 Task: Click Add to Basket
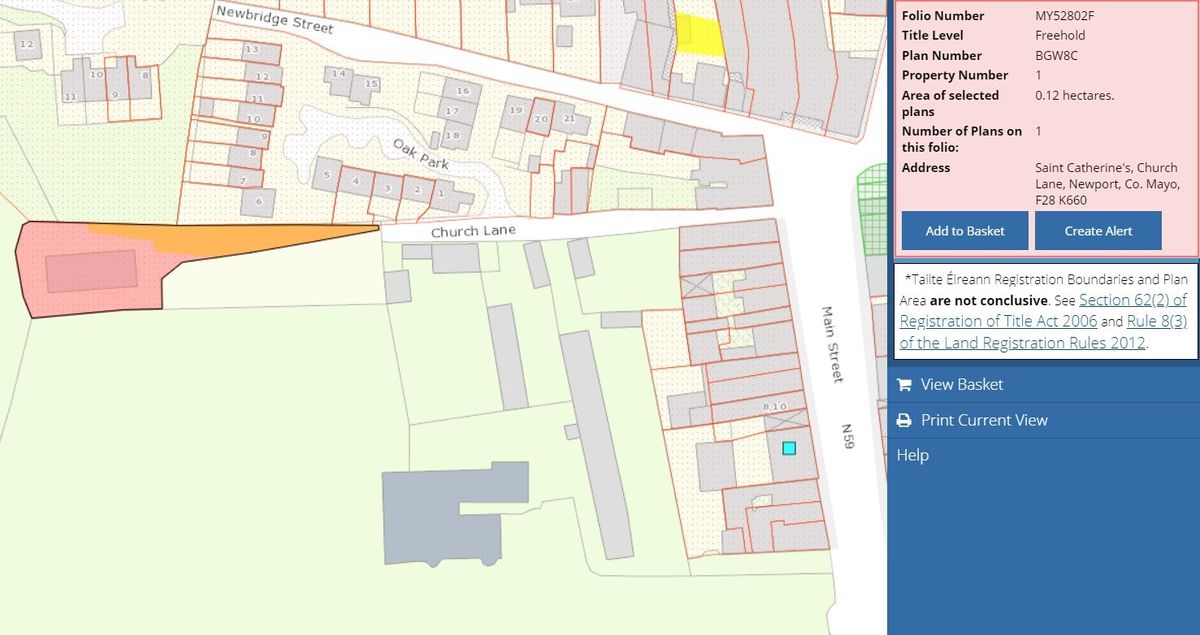pos(963,230)
